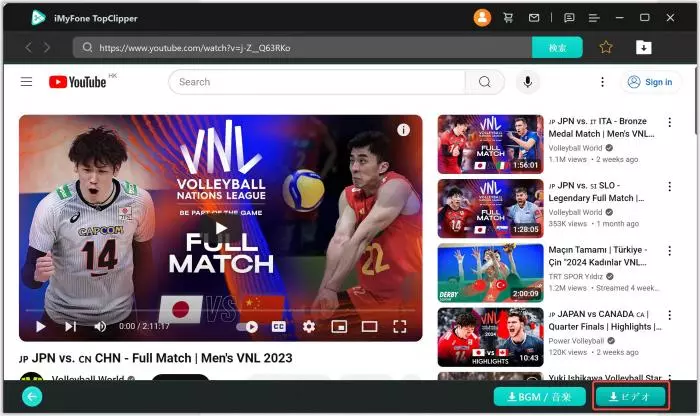Open the mail envelope icon
Screen dimensions: 700x416
tap(534, 18)
